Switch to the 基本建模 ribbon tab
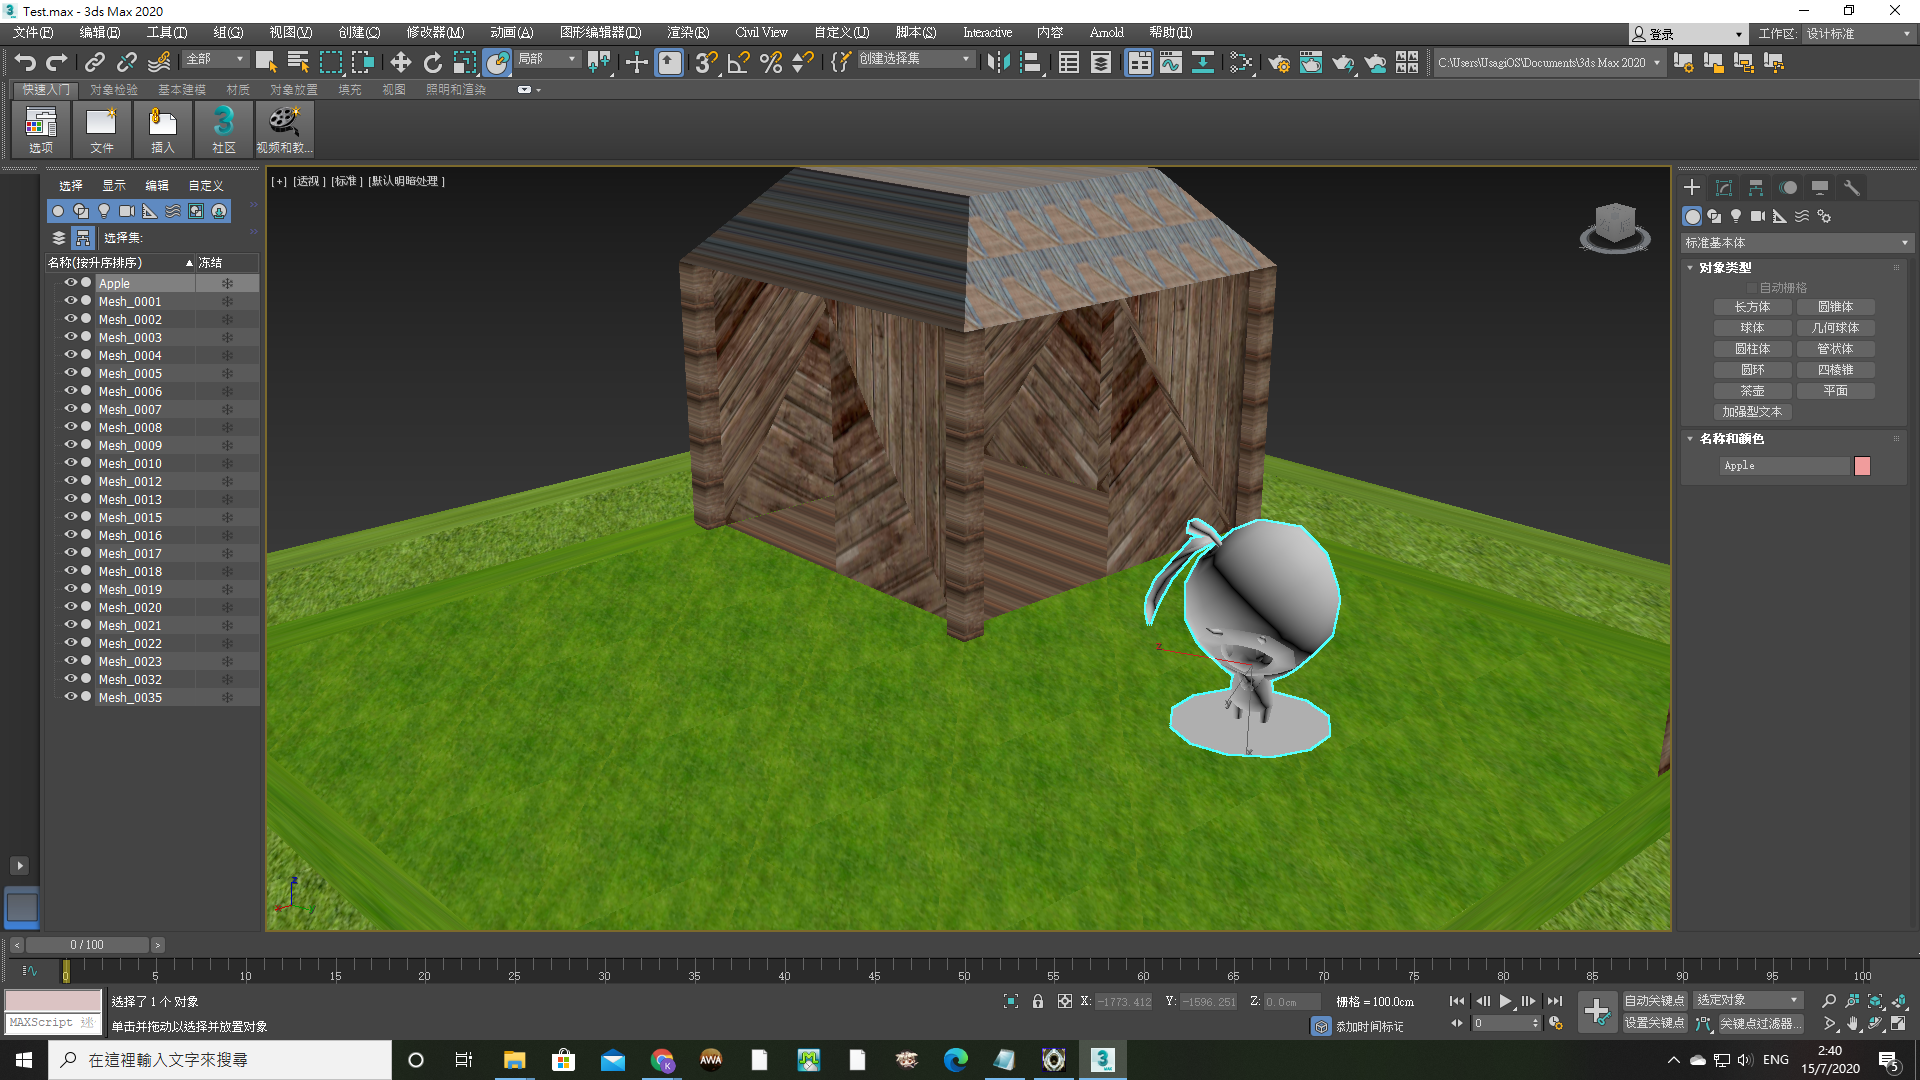1920x1080 pixels. 181,90
